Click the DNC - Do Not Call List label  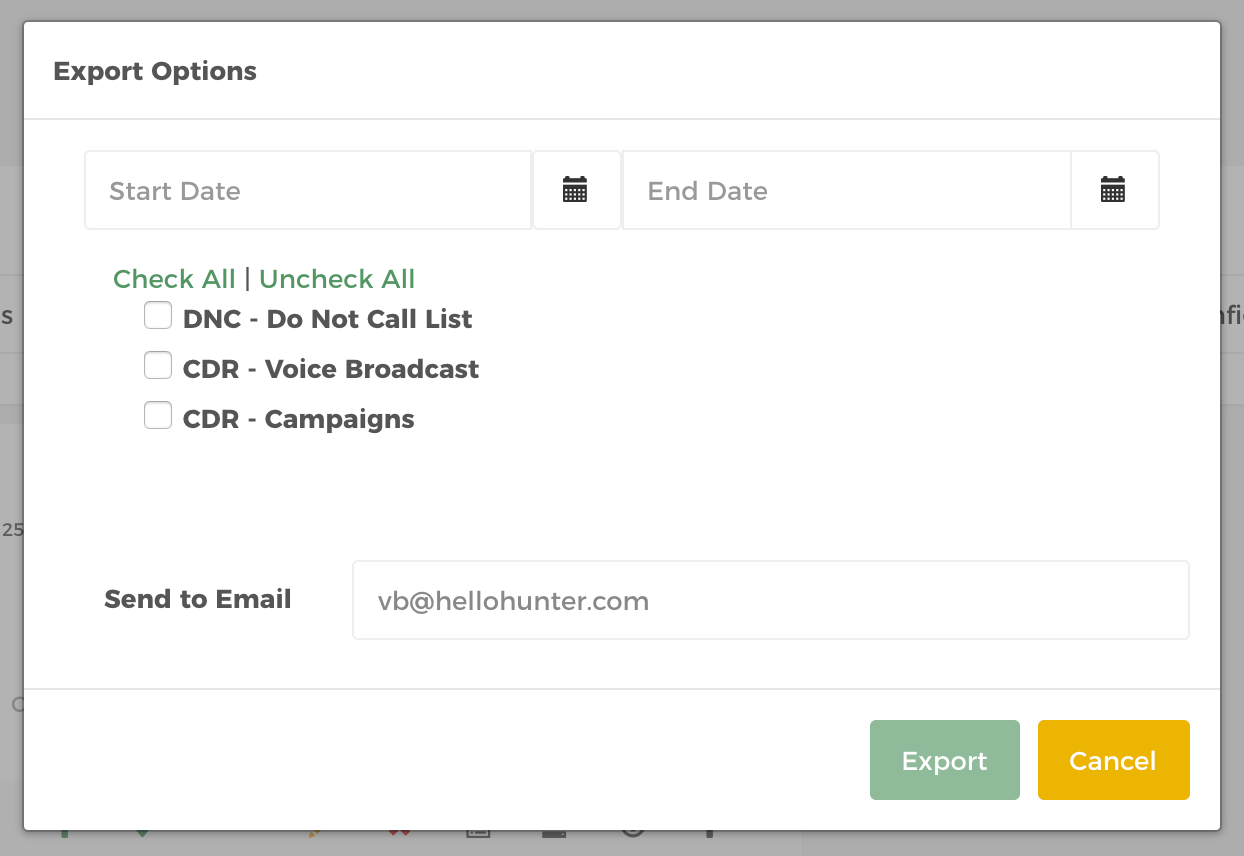[x=328, y=319]
